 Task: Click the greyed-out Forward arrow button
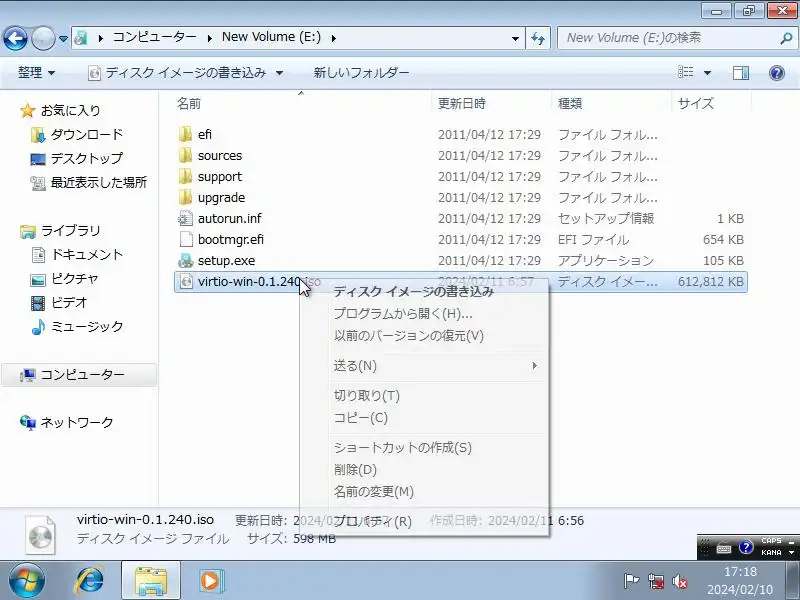(x=43, y=38)
